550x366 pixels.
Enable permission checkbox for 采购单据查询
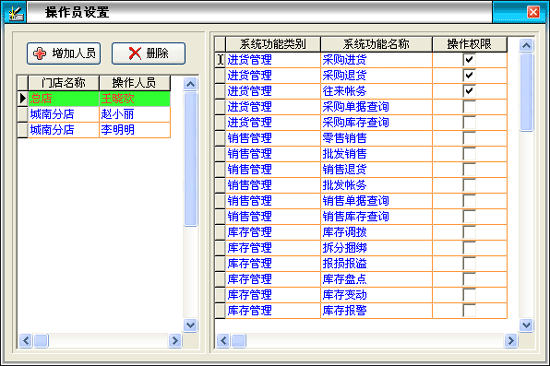[x=469, y=107]
